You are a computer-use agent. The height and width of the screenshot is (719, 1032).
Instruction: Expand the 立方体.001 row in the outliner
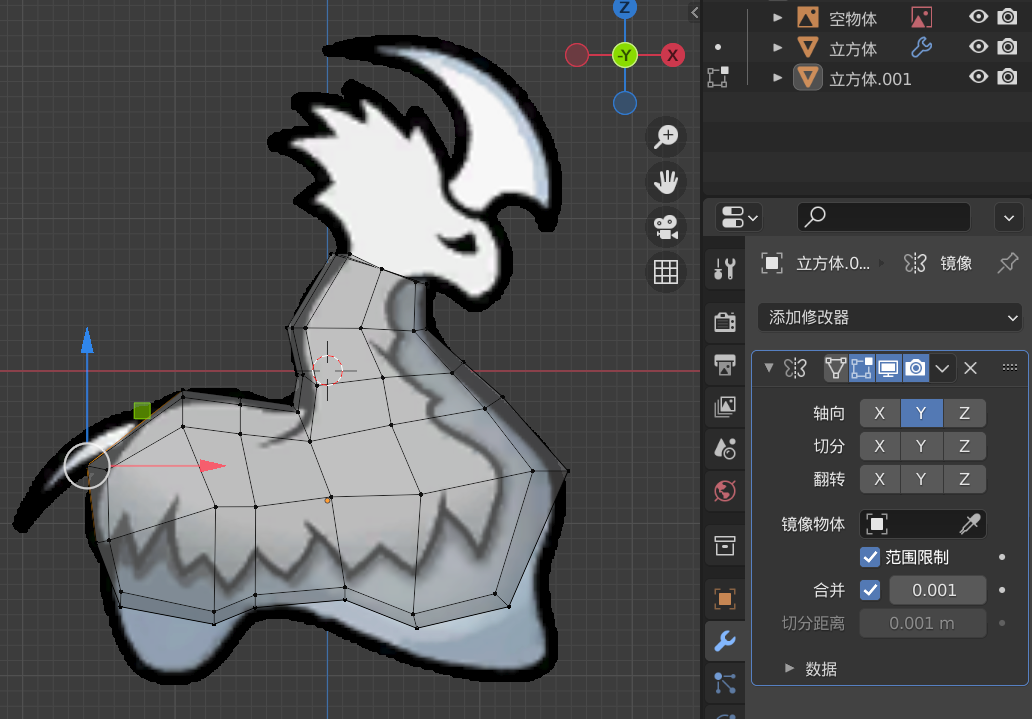[x=777, y=78]
